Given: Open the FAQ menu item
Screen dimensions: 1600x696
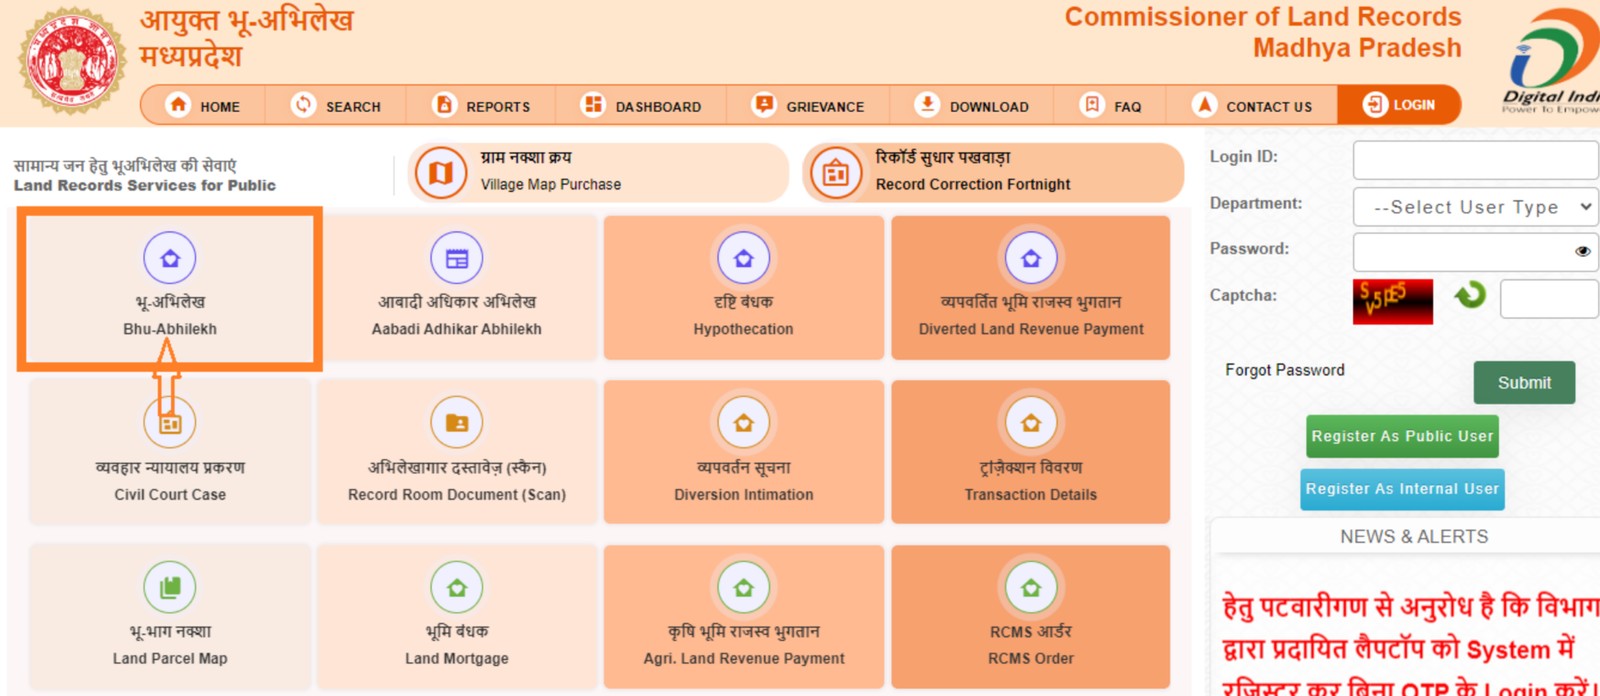Looking at the screenshot, I should (1127, 107).
